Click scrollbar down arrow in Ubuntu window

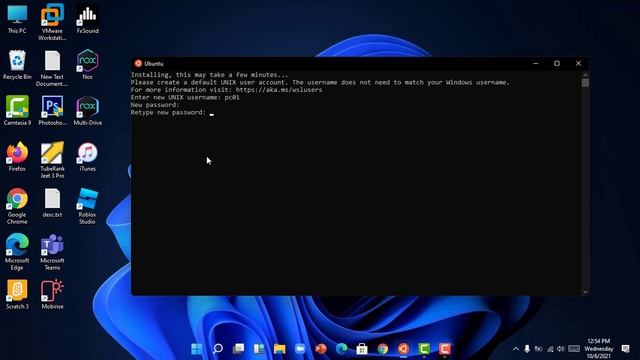(585, 292)
